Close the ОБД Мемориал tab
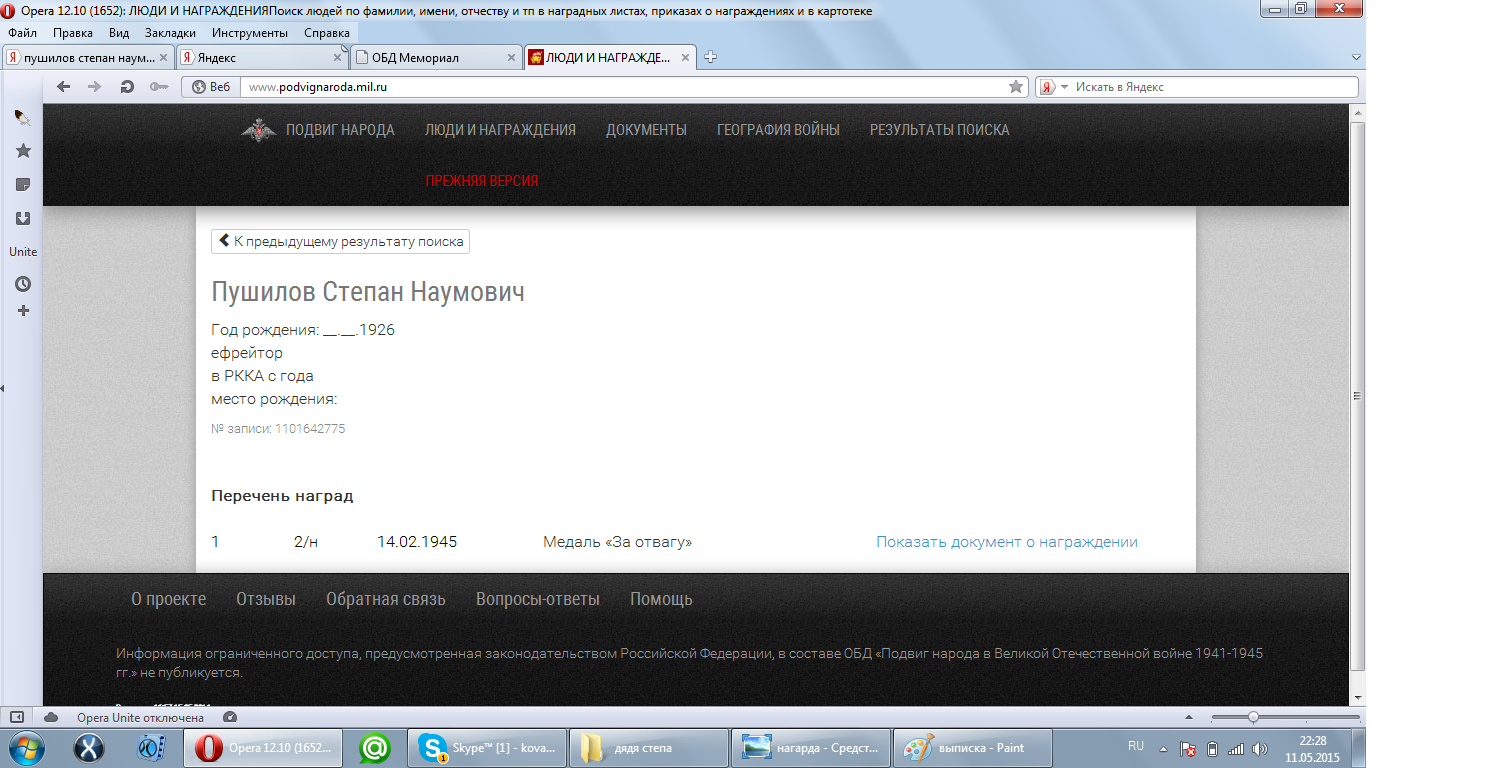This screenshot has width=1500, height=768. pos(513,58)
